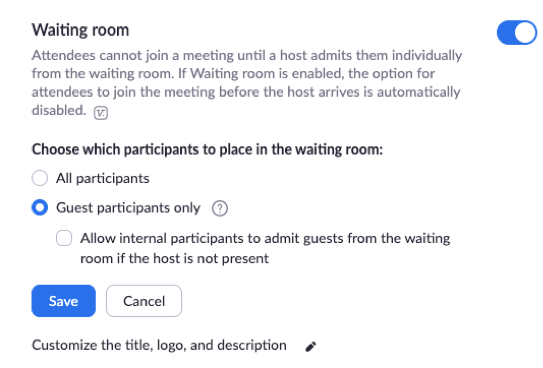The image size is (543, 368).
Task: Click the pencil icon to edit customization
Action: [x=311, y=347]
